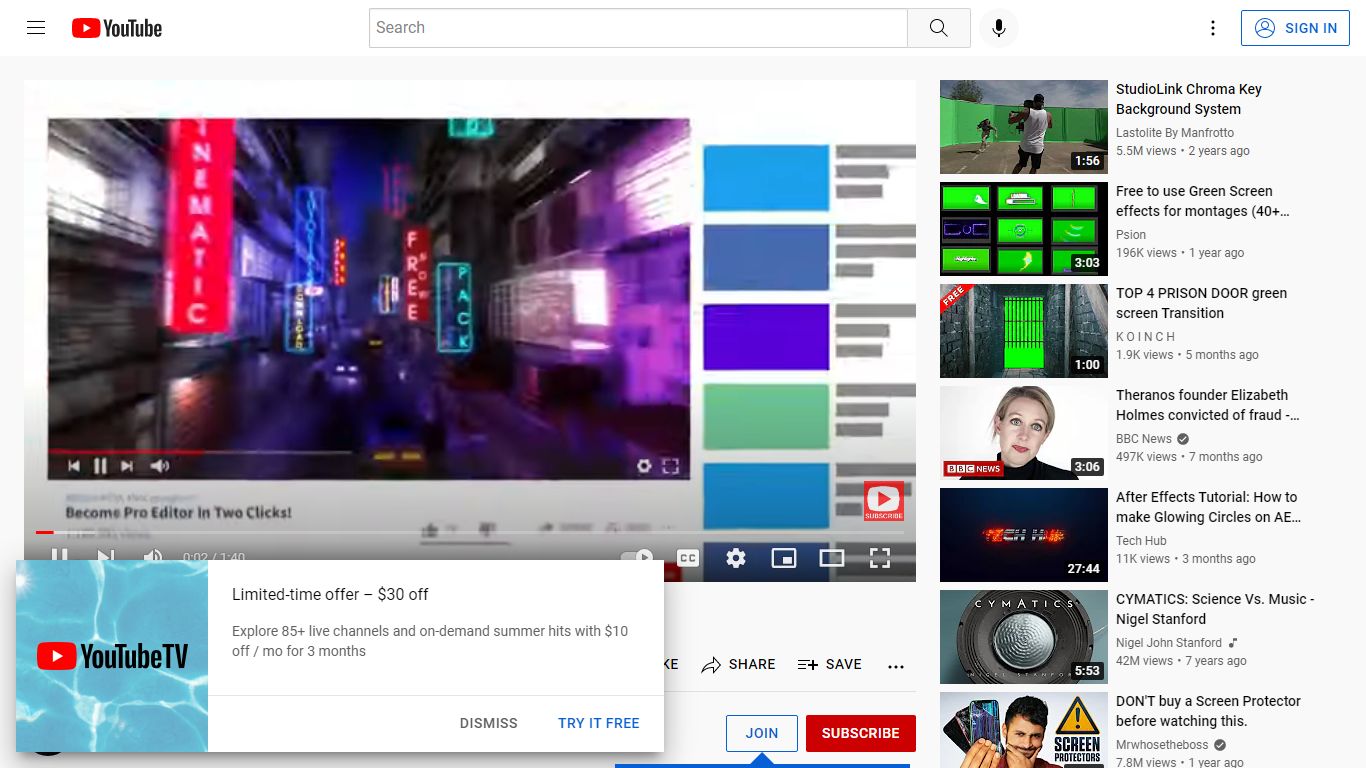
Task: Mute the player volume
Action: tap(152, 556)
